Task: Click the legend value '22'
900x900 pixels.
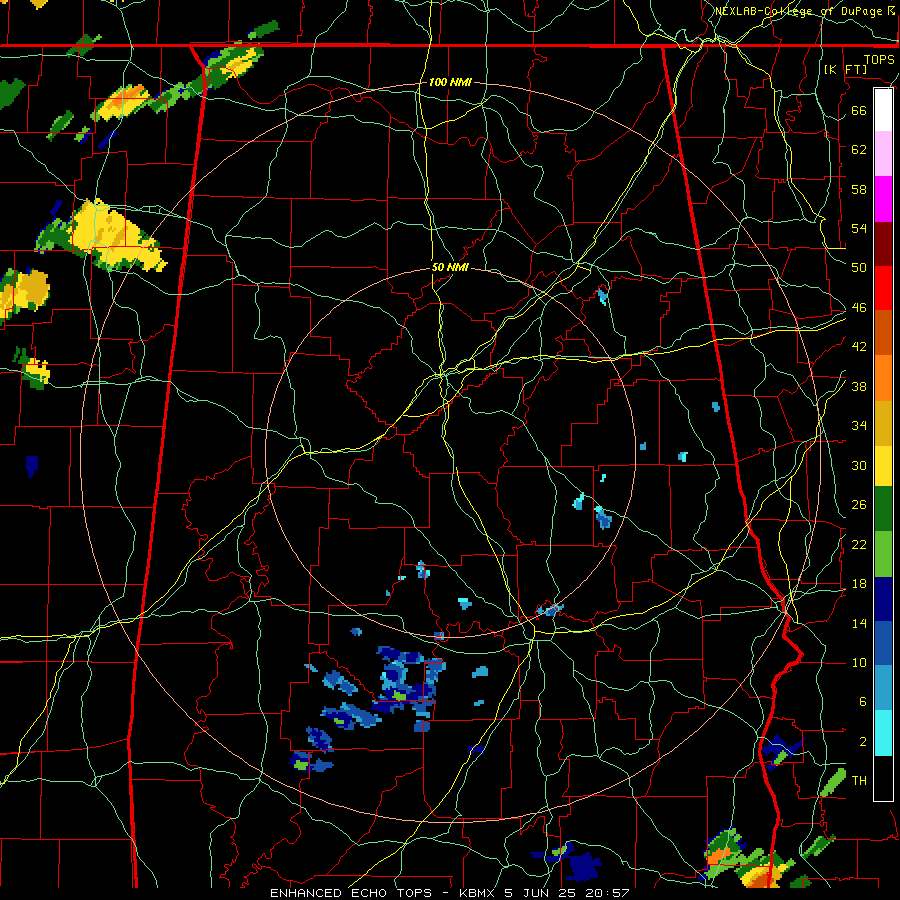Action: [859, 544]
